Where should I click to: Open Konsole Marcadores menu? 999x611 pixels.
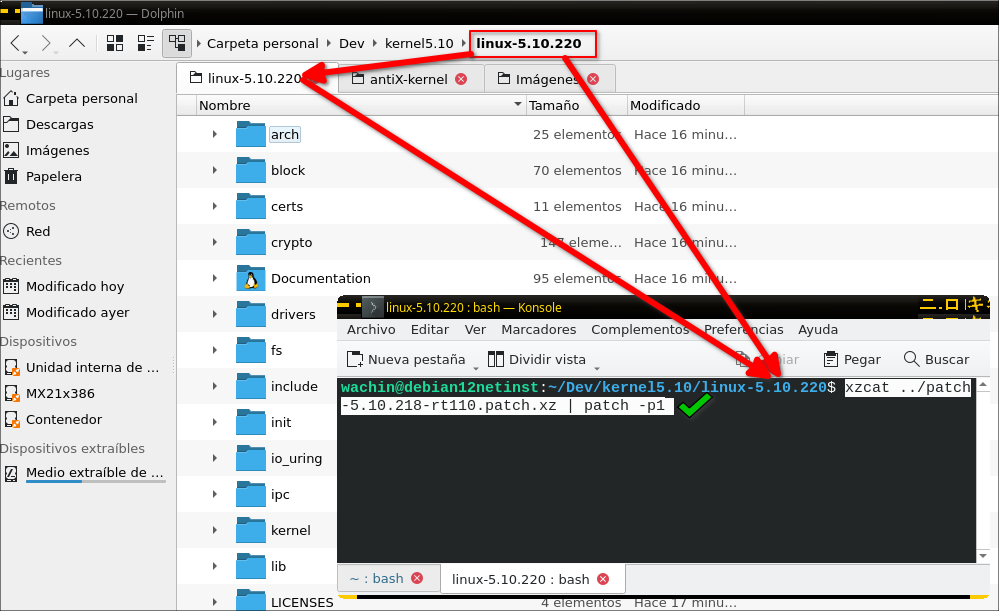tap(538, 329)
